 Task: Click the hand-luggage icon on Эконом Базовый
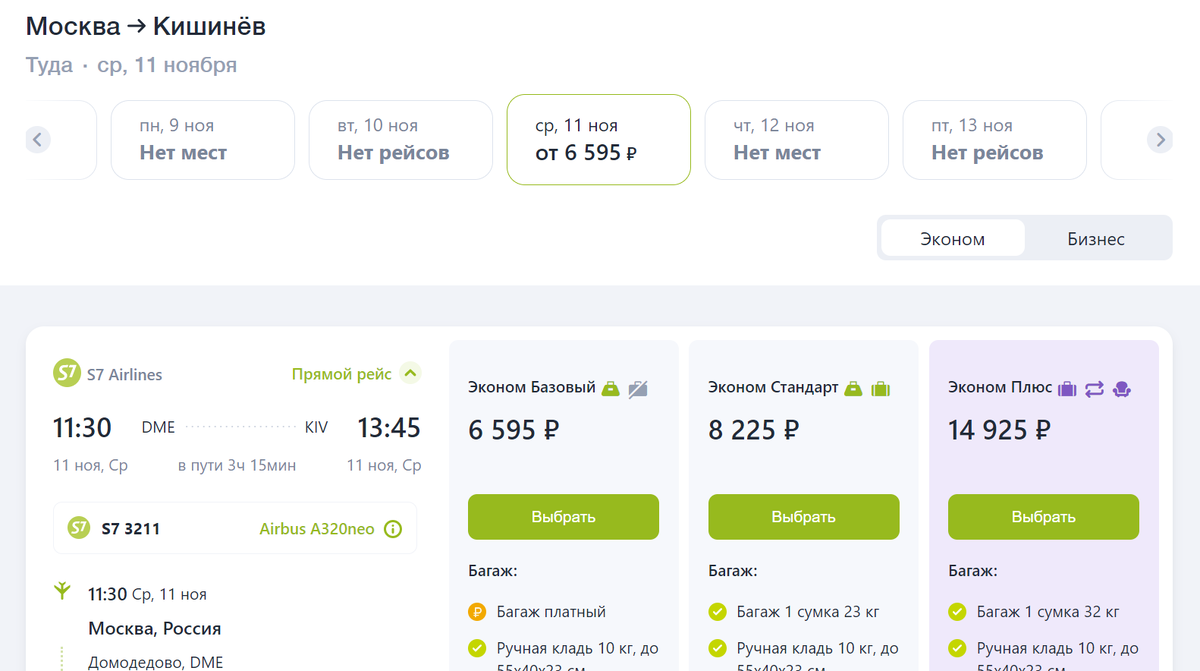[x=610, y=389]
